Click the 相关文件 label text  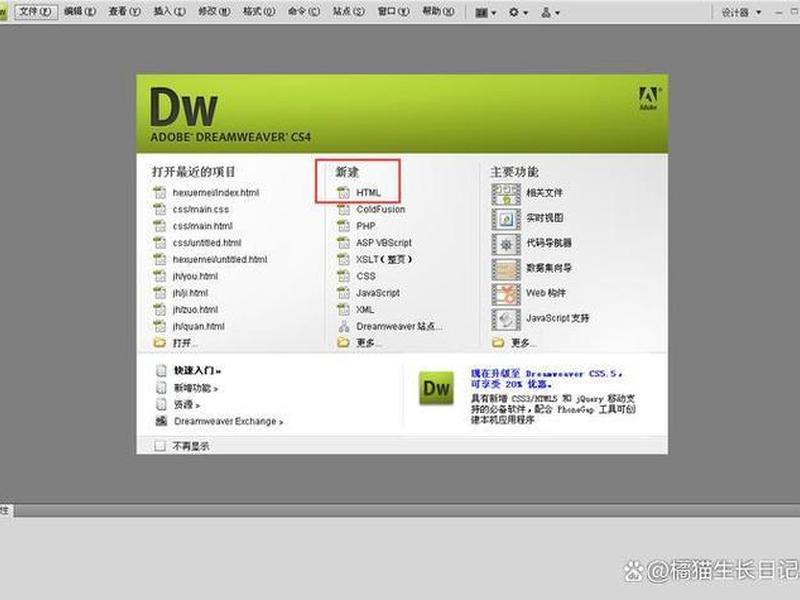click(544, 193)
